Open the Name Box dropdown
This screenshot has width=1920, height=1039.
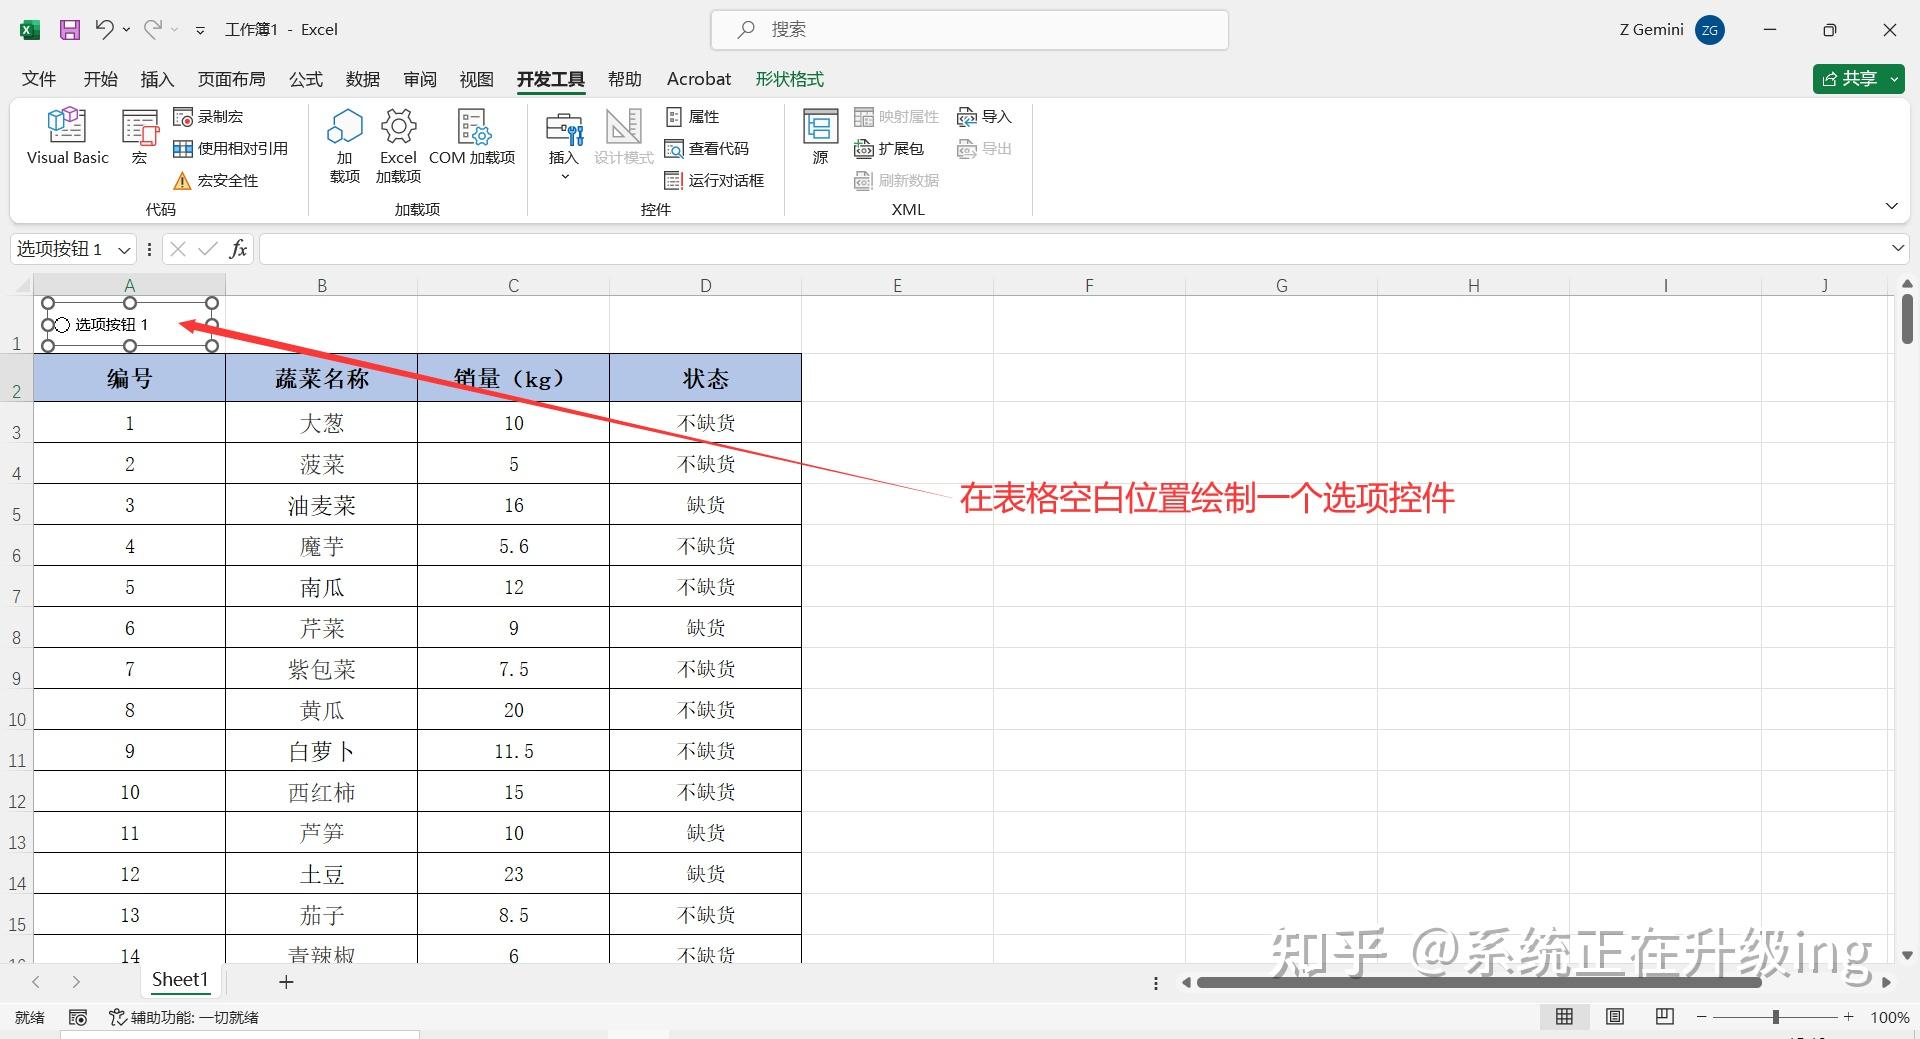(x=124, y=249)
